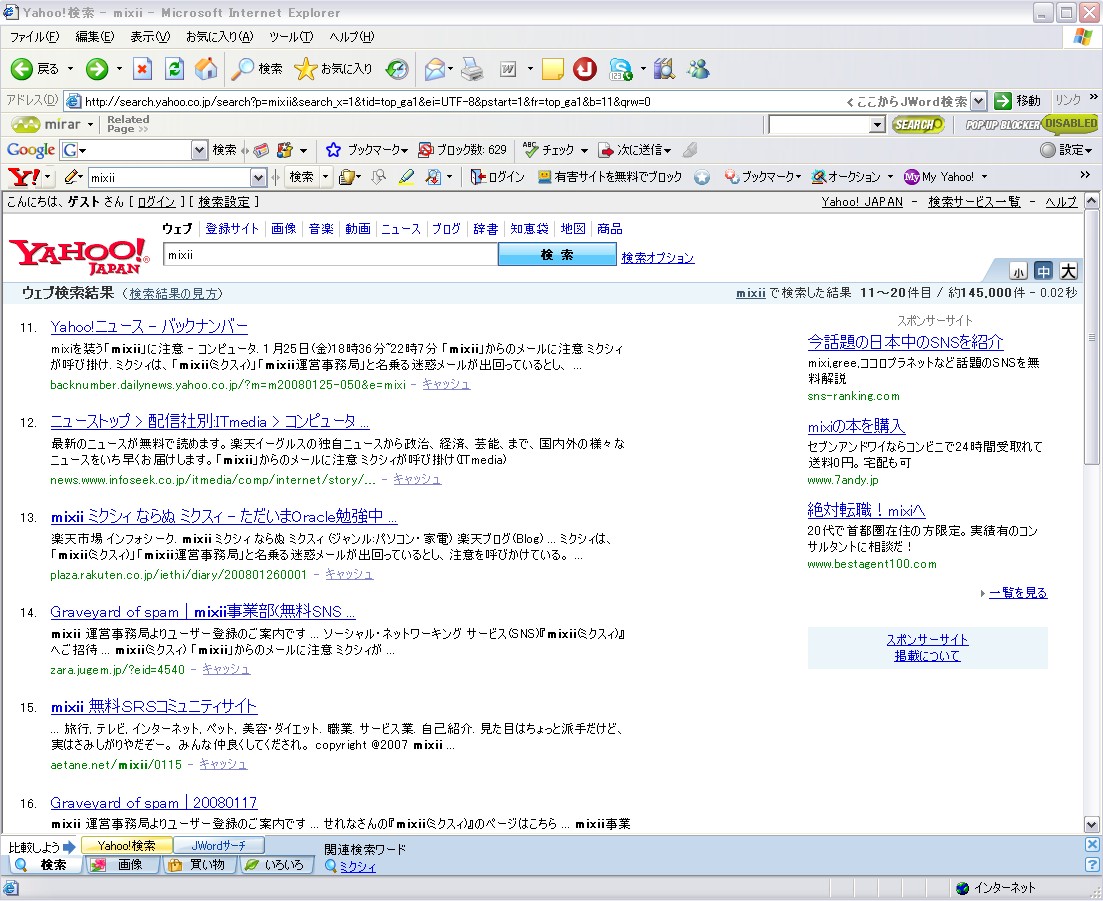Open the 表示(V) menu
The image size is (1103, 901).
click(x=150, y=37)
